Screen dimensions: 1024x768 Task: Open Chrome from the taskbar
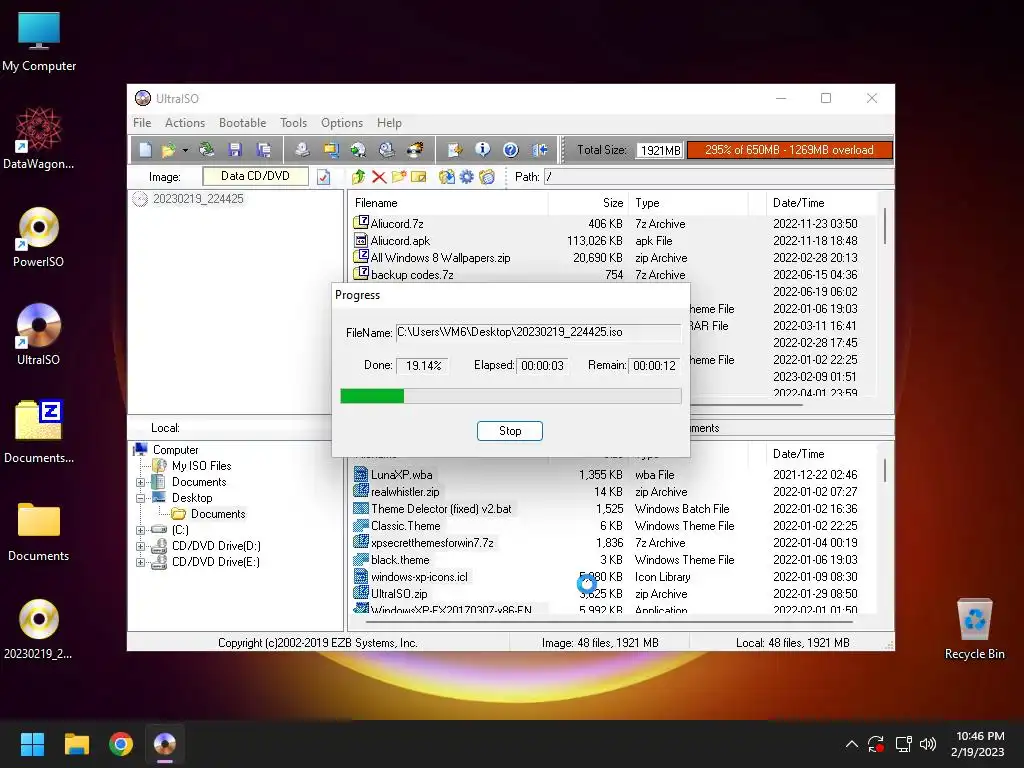tap(121, 744)
